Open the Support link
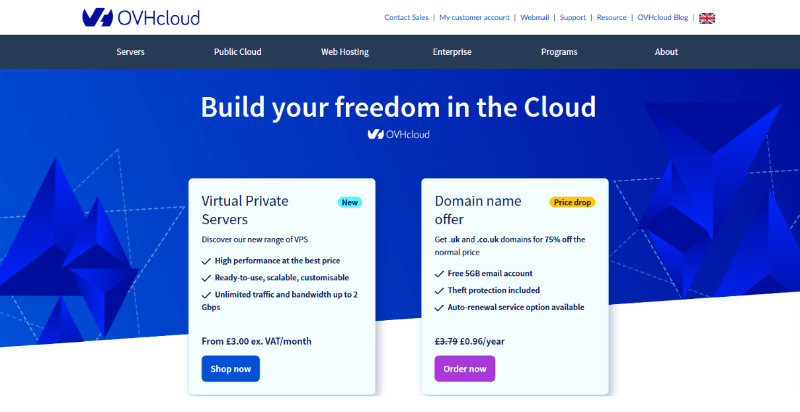 click(572, 17)
